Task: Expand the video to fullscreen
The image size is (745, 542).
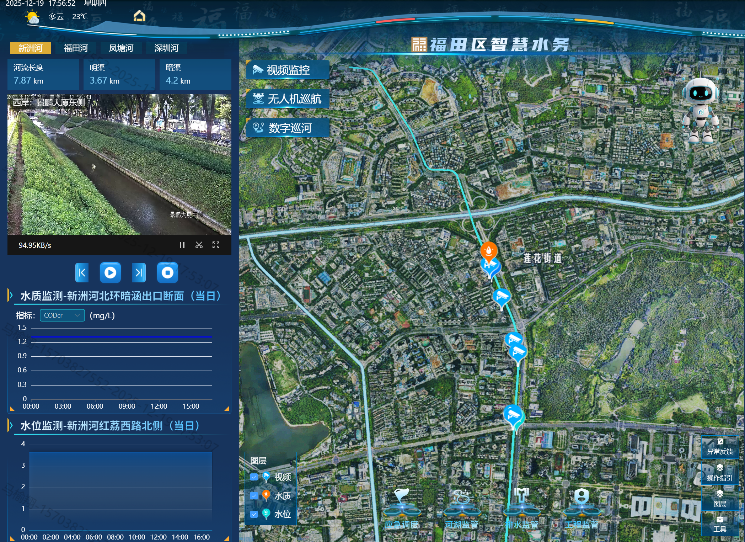Action: tap(215, 244)
